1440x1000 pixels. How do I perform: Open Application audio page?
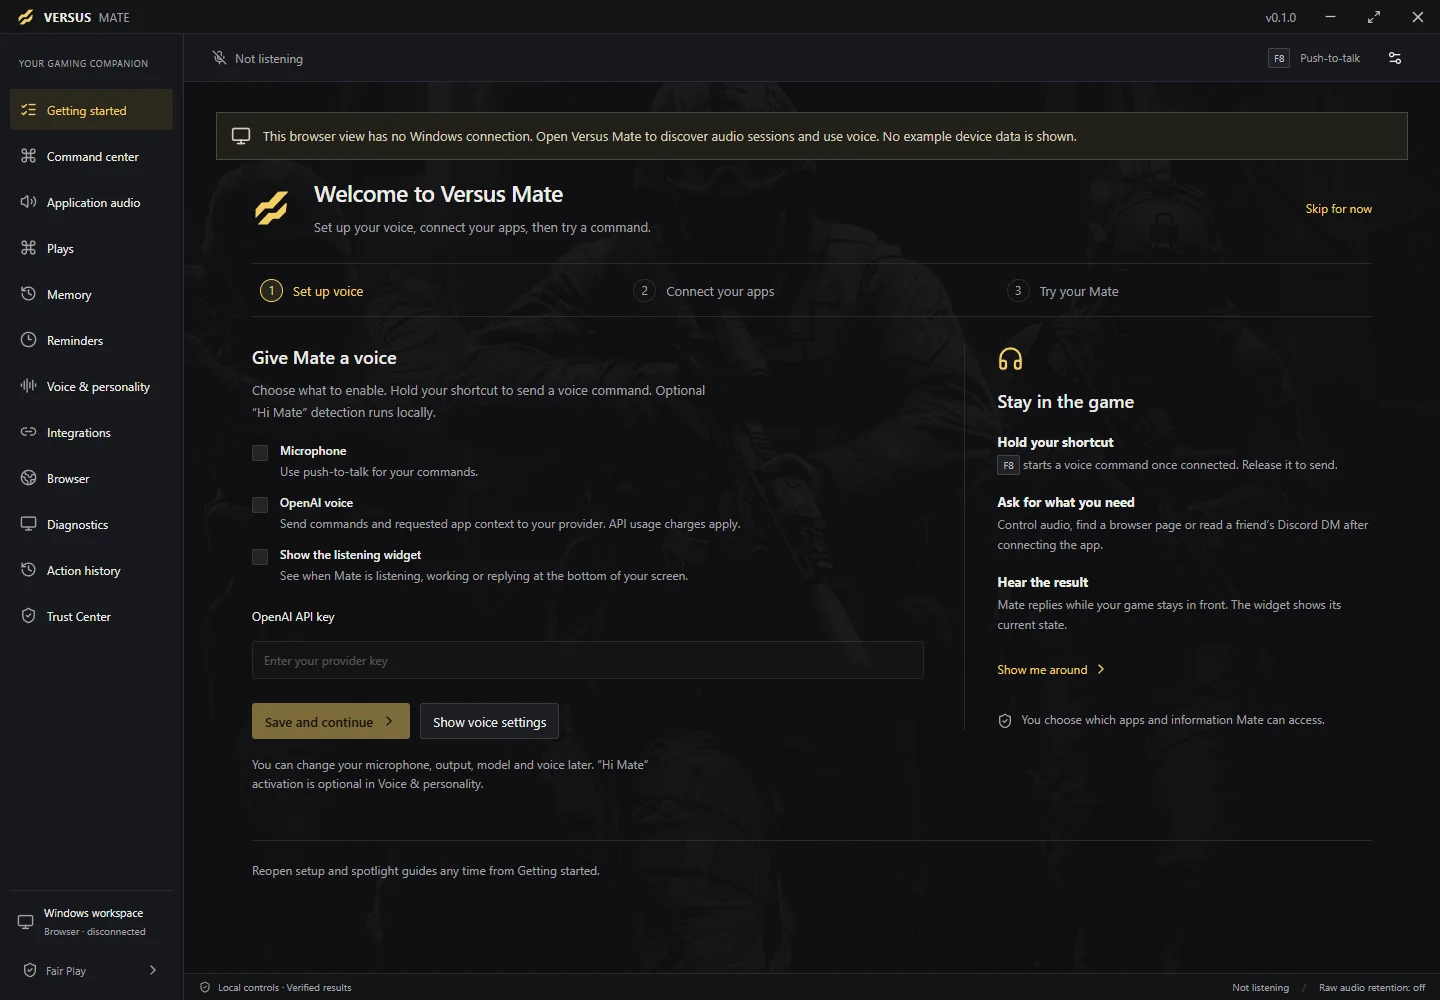(x=91, y=202)
